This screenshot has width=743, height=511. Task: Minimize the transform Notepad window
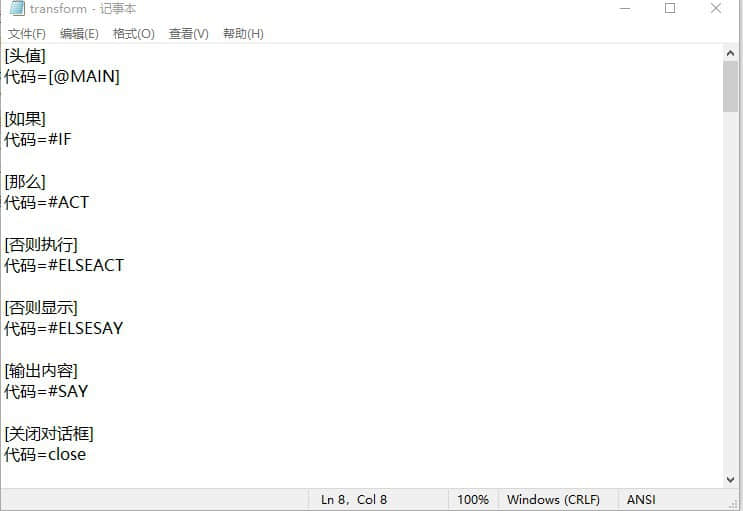click(623, 9)
